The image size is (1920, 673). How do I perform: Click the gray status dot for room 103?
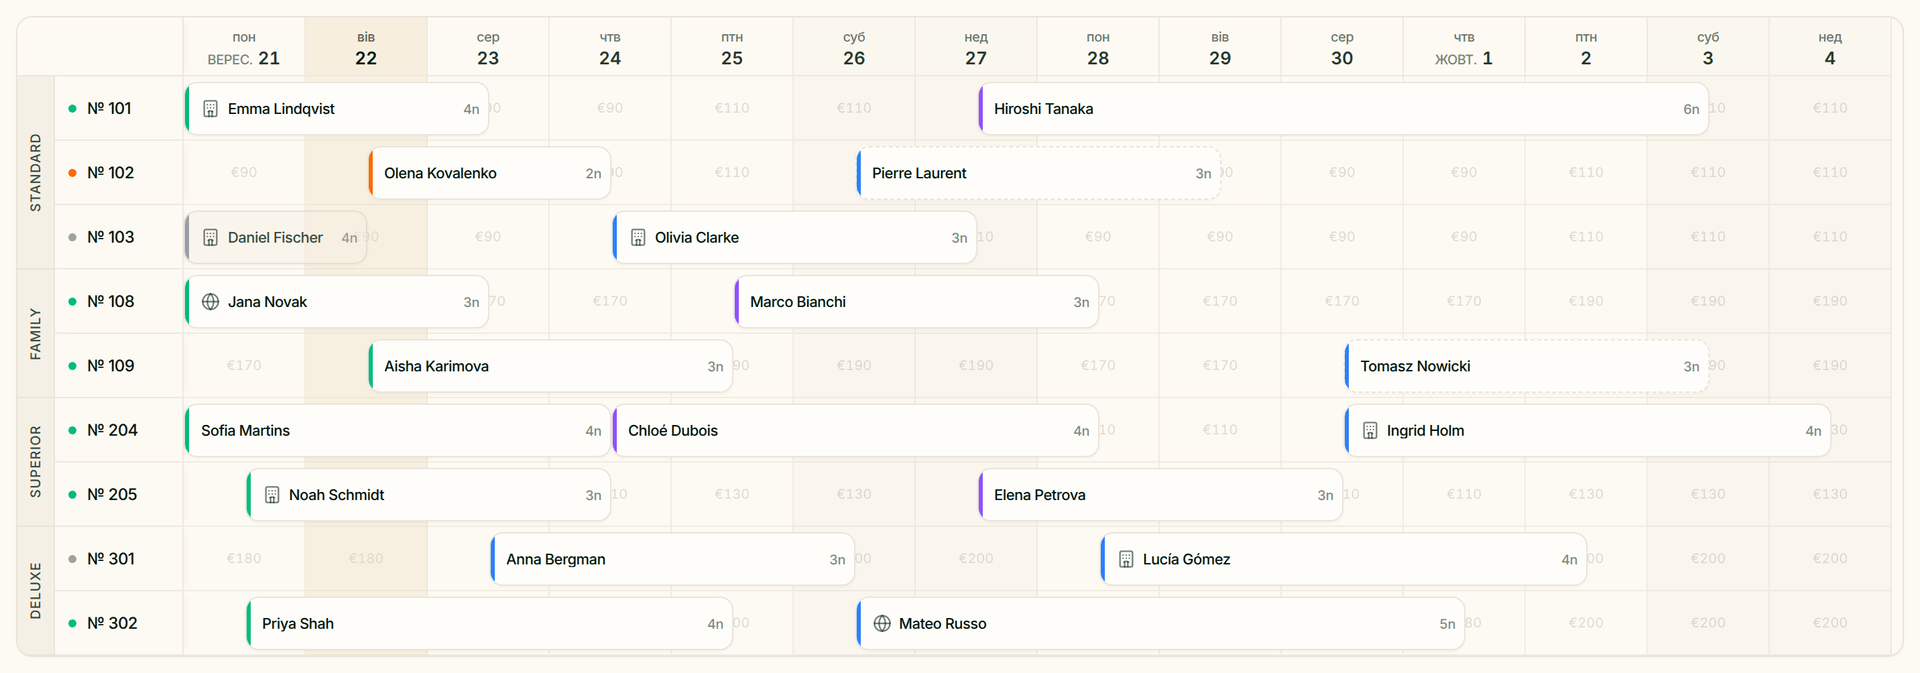(x=72, y=238)
